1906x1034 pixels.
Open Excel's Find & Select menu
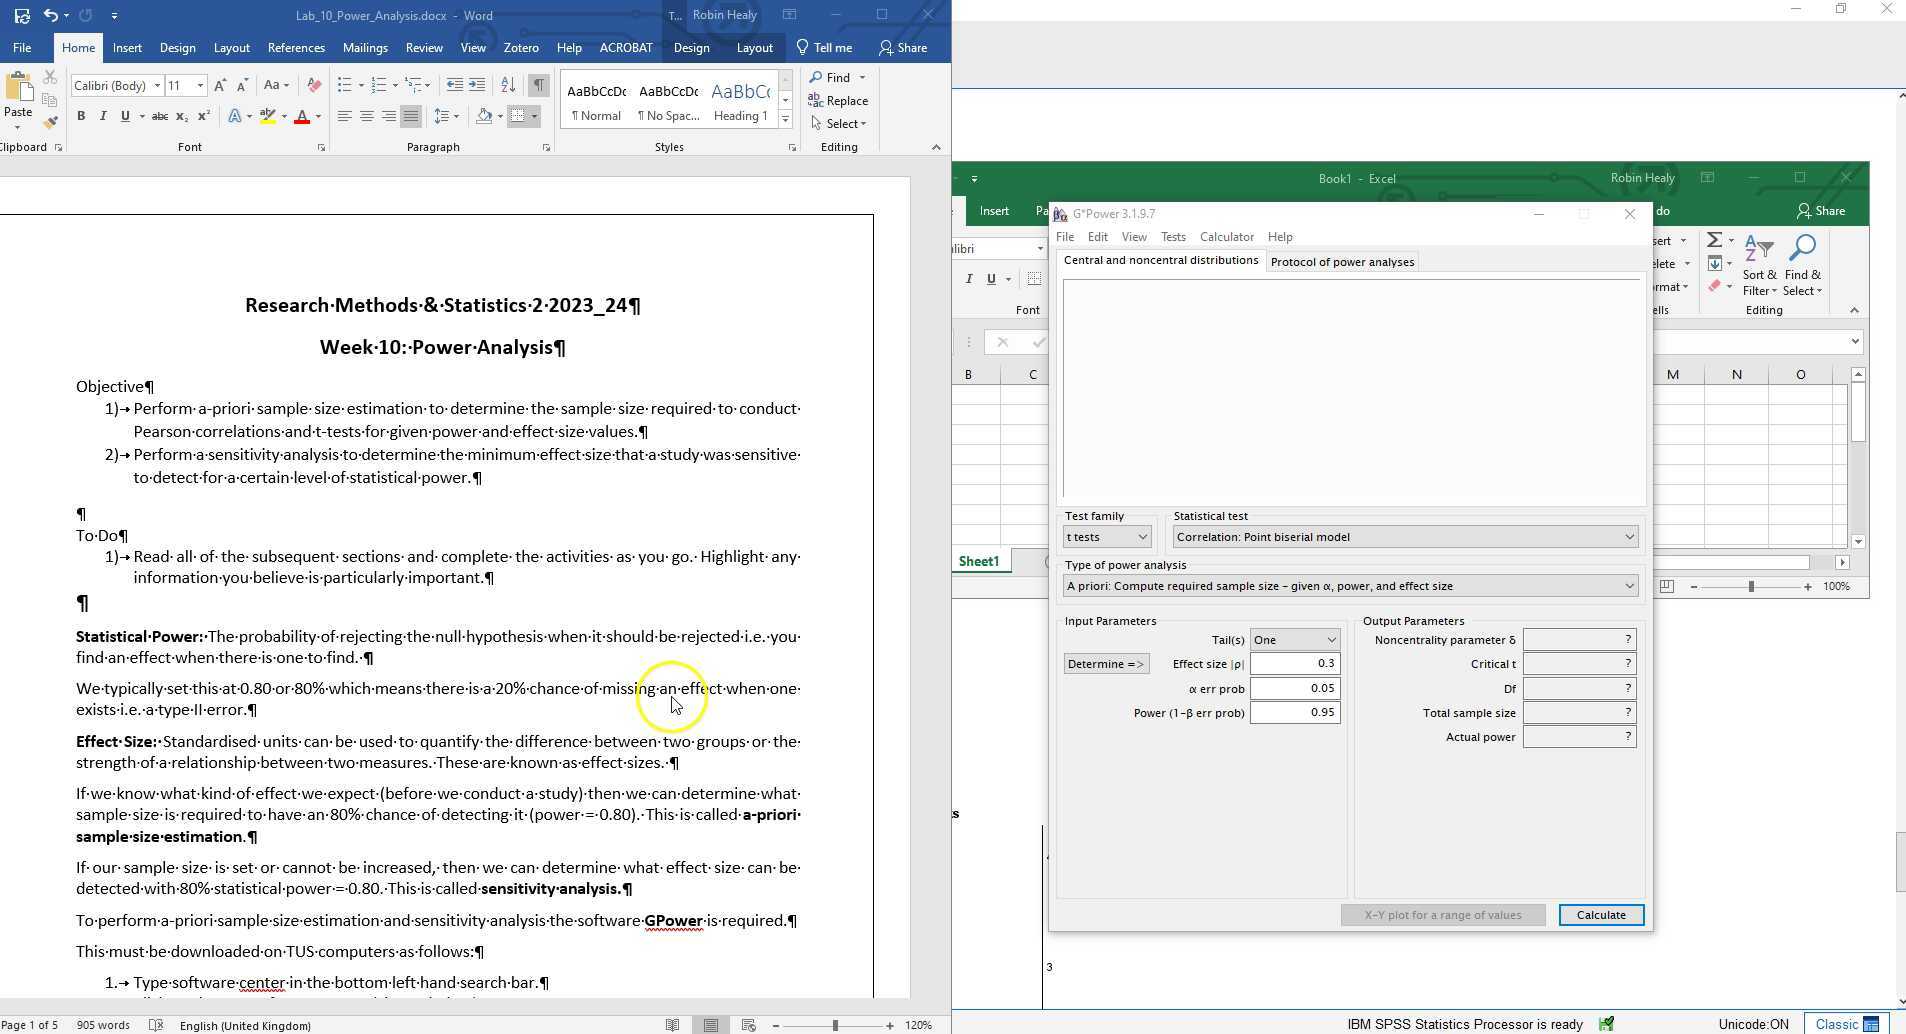(1802, 267)
